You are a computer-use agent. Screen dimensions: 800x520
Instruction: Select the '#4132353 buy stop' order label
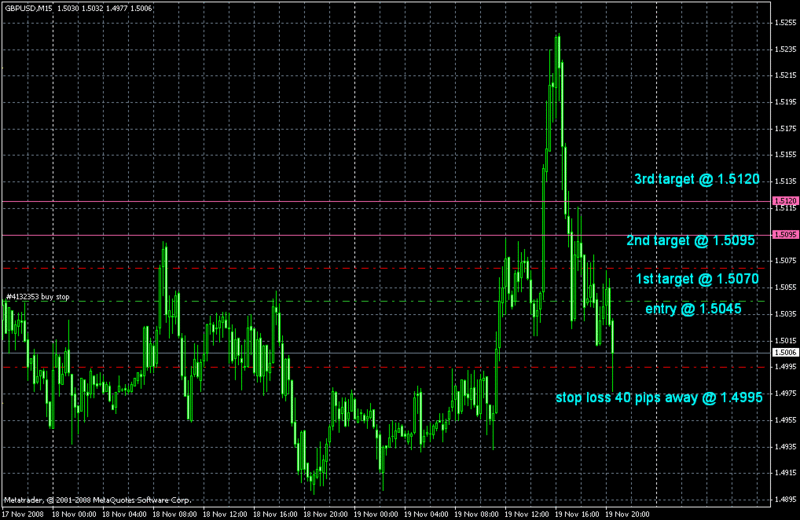pos(38,296)
